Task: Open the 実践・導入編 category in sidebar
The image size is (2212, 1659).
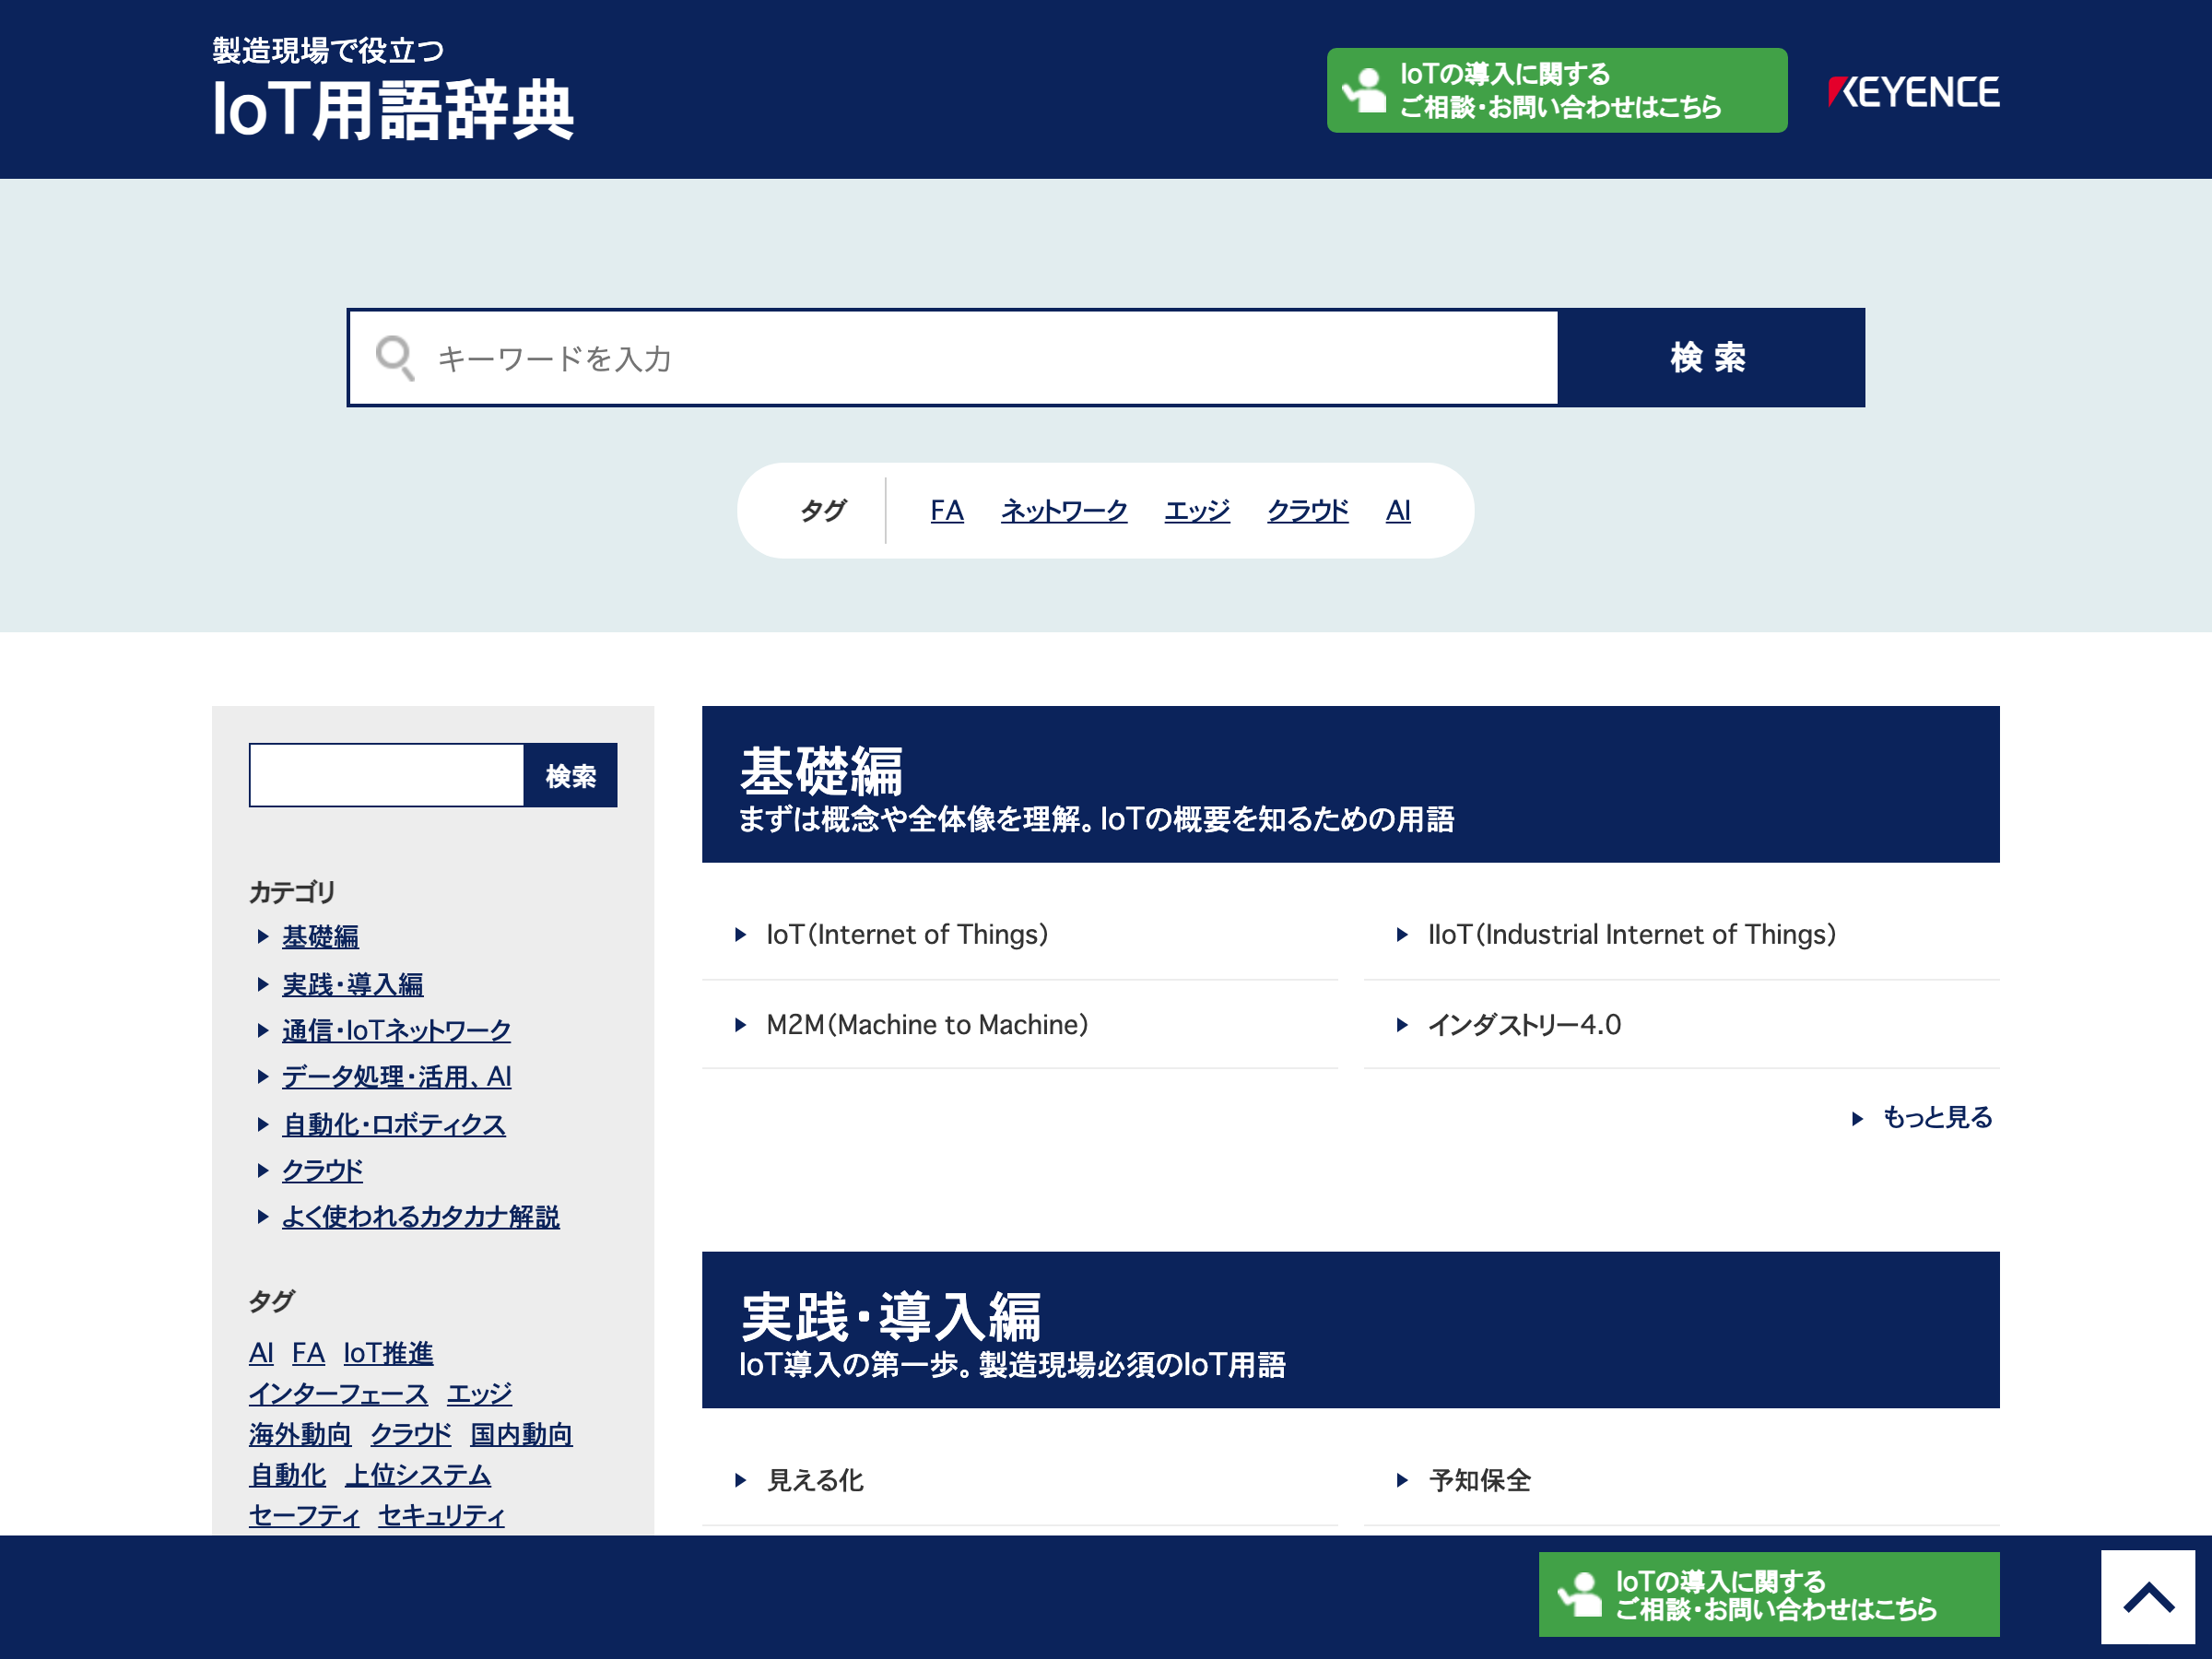Action: coord(352,985)
